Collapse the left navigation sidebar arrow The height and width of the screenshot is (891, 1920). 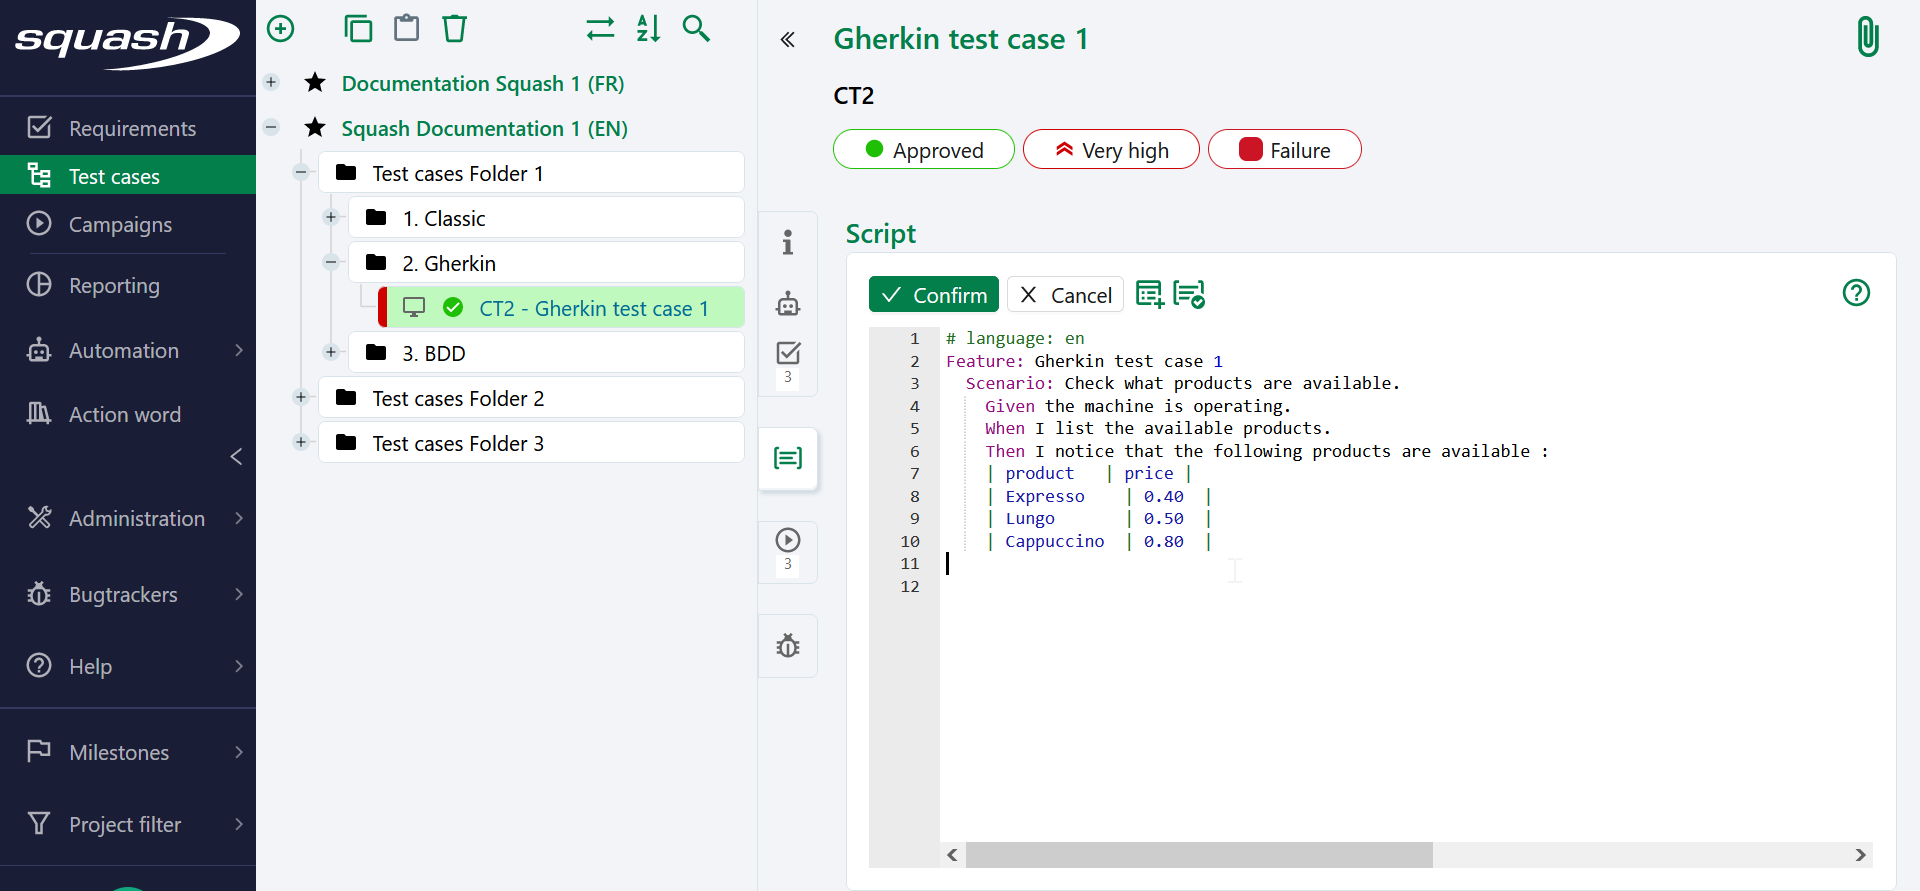click(236, 457)
